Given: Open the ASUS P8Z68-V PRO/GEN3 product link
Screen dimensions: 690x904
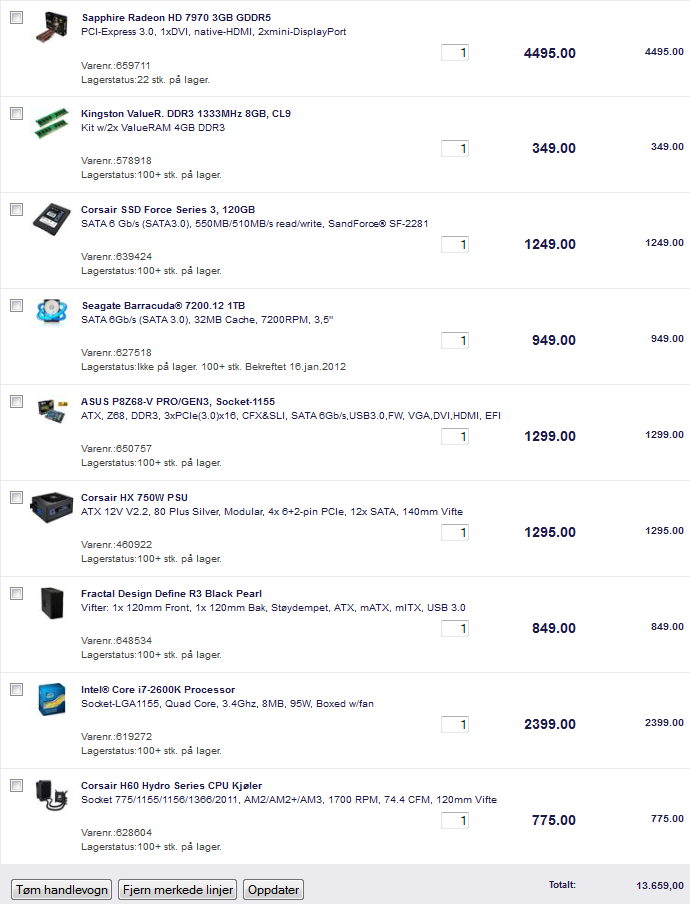Looking at the screenshot, I should (178, 402).
